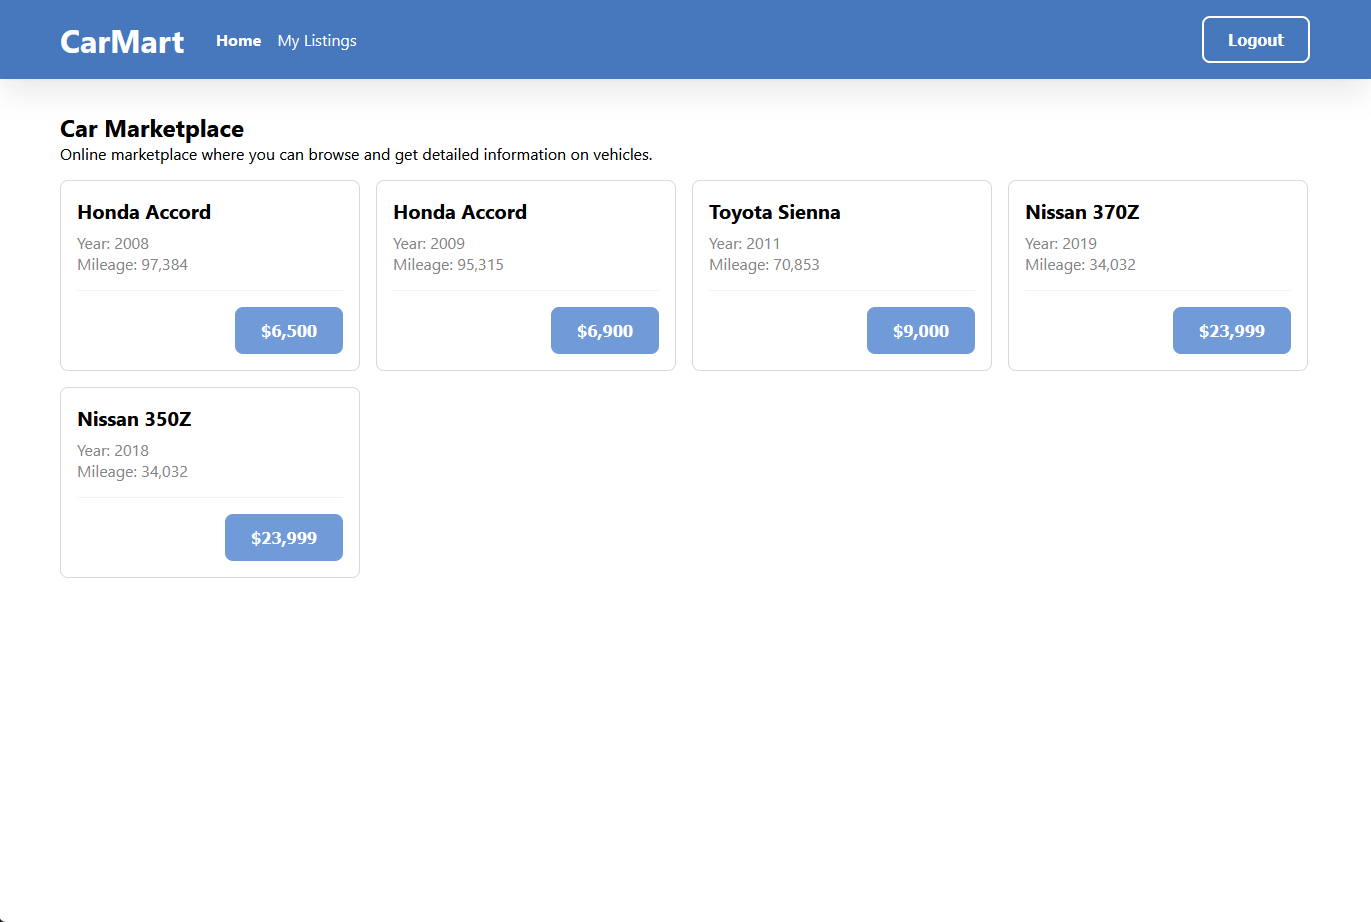Viewport: 1371px width, 922px height.
Task: Click the $23,999 button on Nissan 350Z
Action: pos(283,537)
